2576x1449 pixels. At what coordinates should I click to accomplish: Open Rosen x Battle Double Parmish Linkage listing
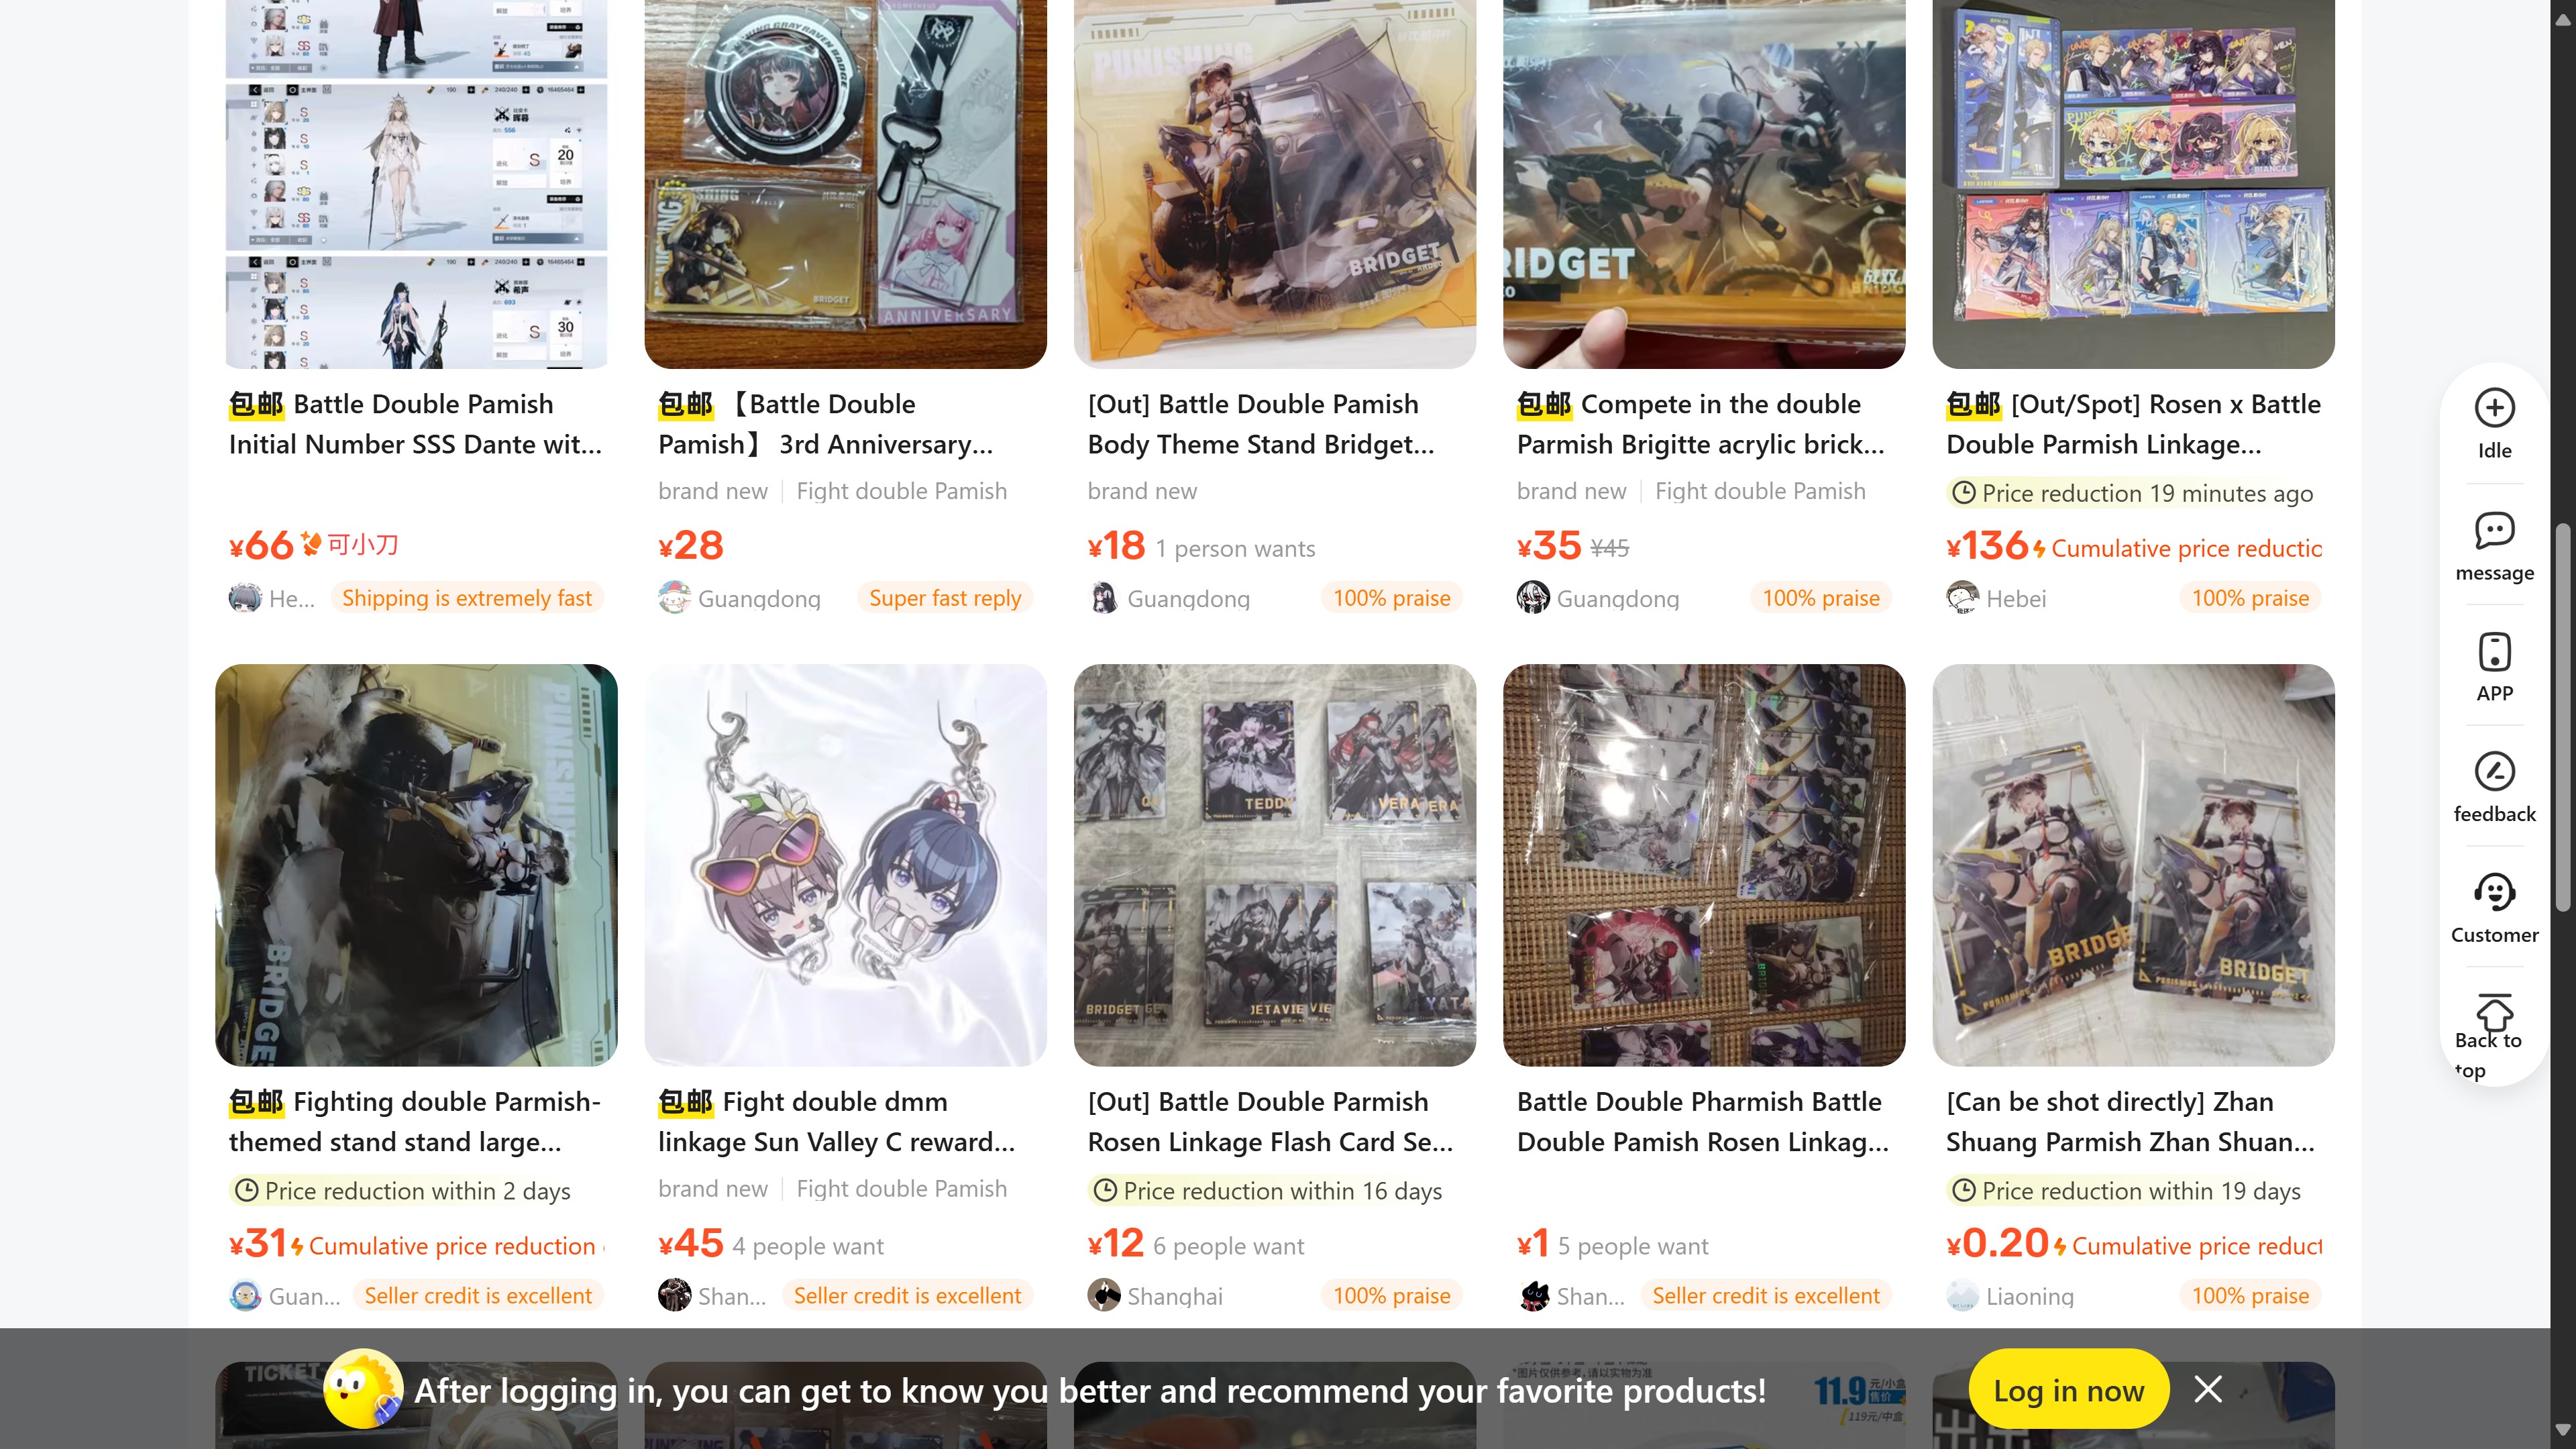tap(2133, 424)
